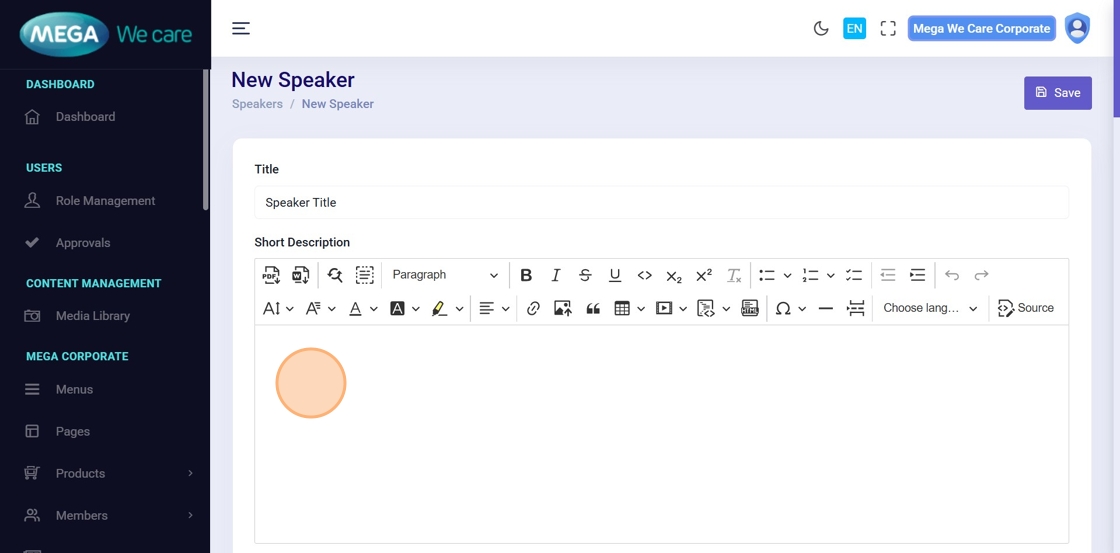Toggle dark mode with moon icon
The image size is (1120, 553).
pos(821,29)
